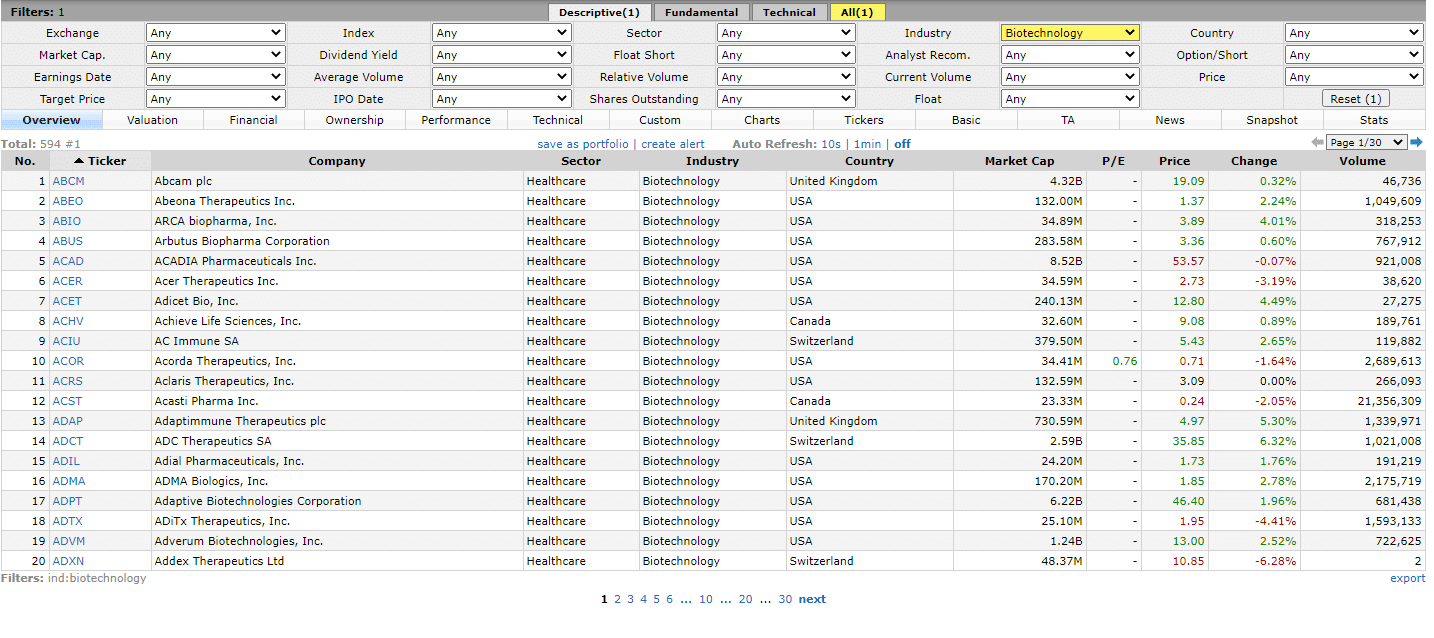Open the Technical view tab beside Performance
Image resolution: width=1434 pixels, height=638 pixels.
pos(558,120)
